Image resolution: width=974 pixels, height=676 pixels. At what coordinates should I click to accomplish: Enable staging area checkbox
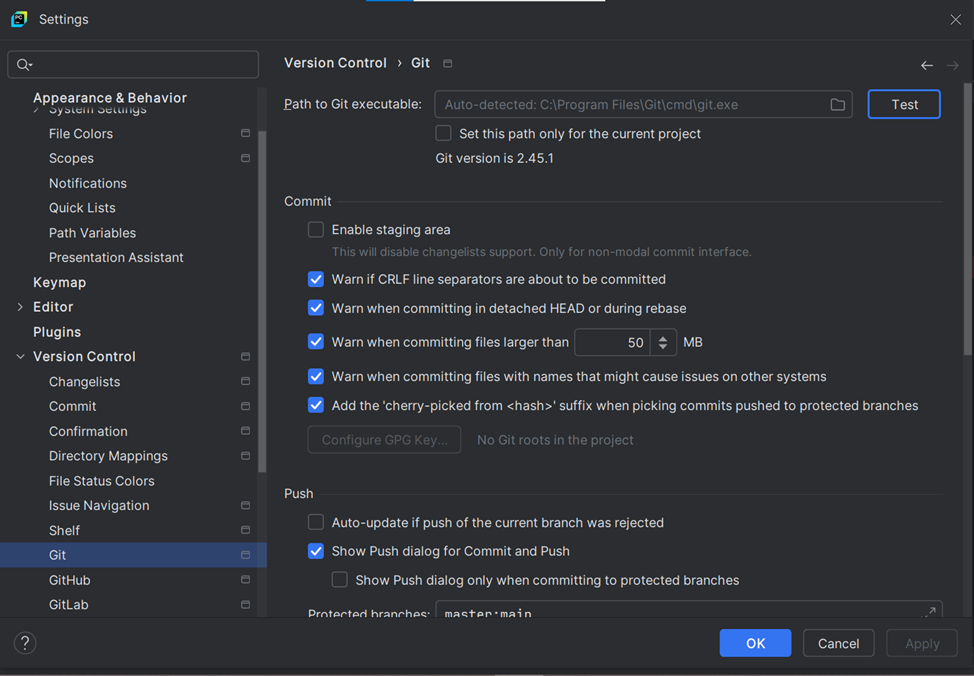[x=316, y=230]
